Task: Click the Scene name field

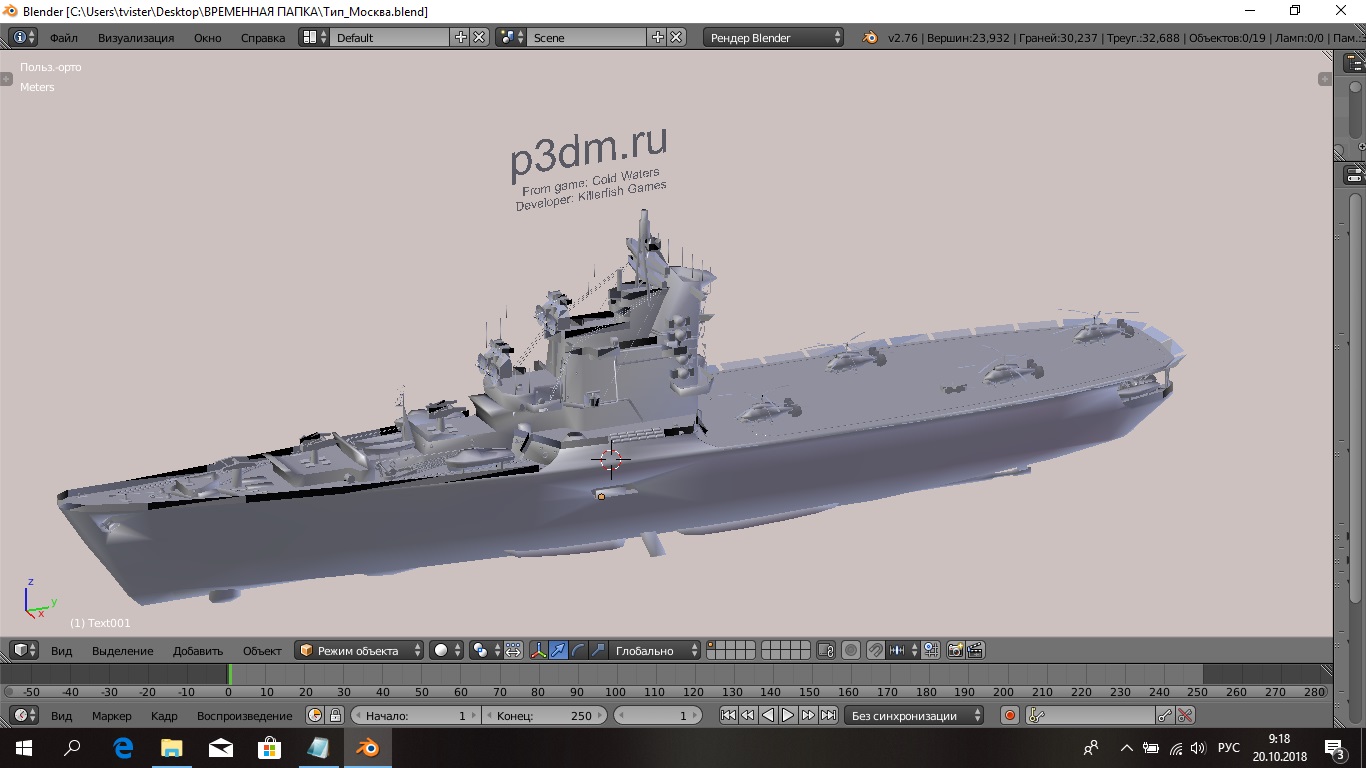Action: [x=587, y=37]
